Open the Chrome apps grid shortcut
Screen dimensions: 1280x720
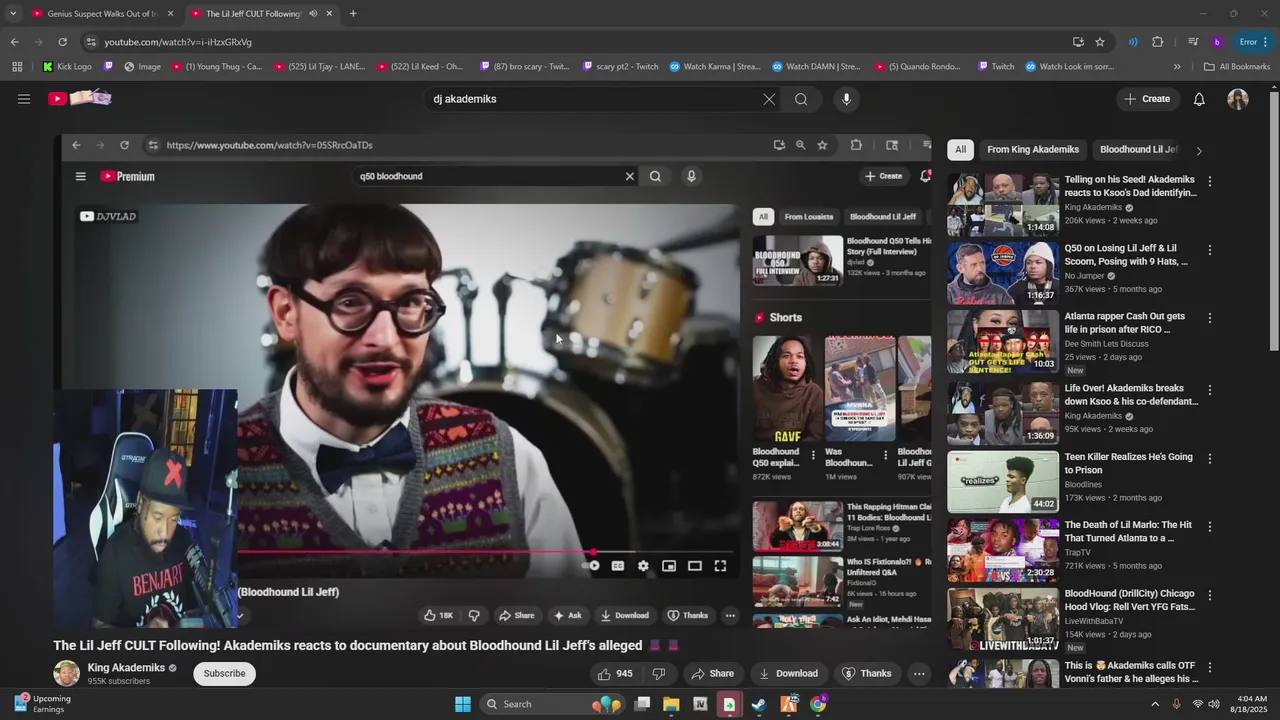click(x=17, y=67)
